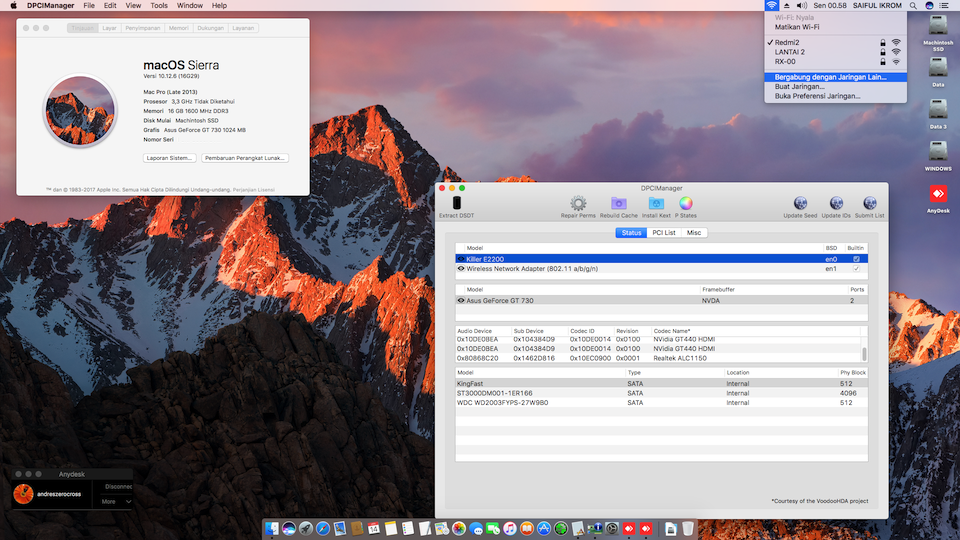Open the Dukungan tab in About This Mac
The height and width of the screenshot is (540, 960).
coord(210,28)
